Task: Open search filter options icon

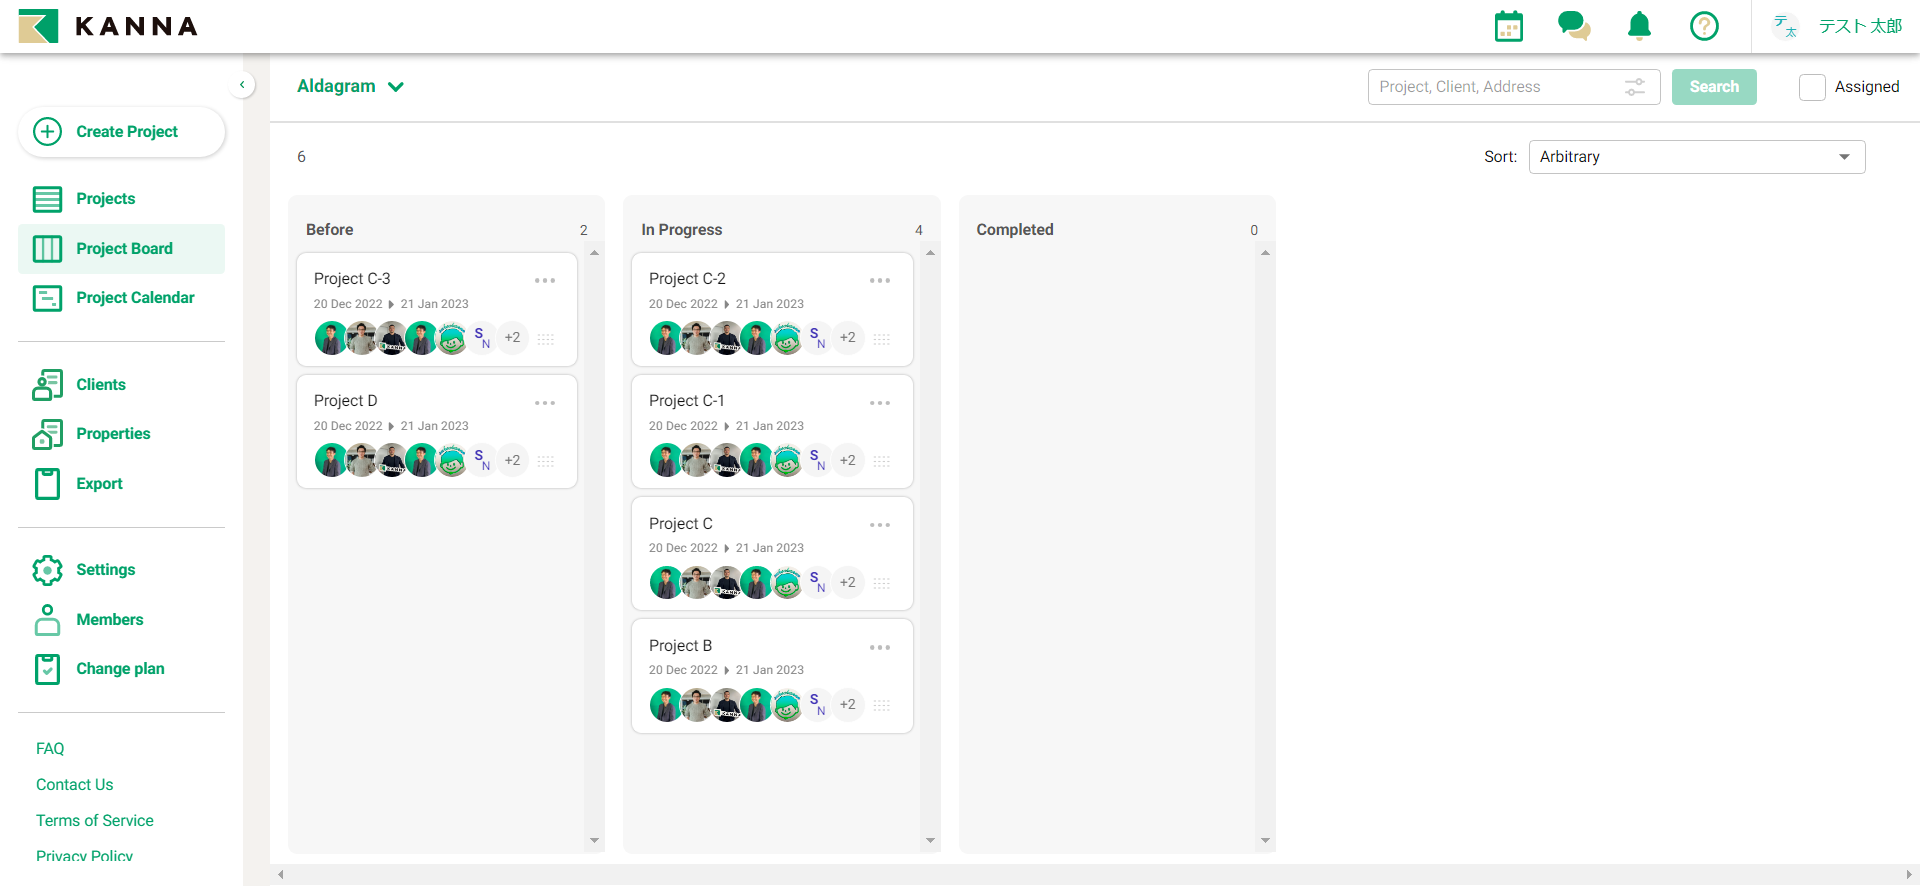Action: click(x=1635, y=87)
